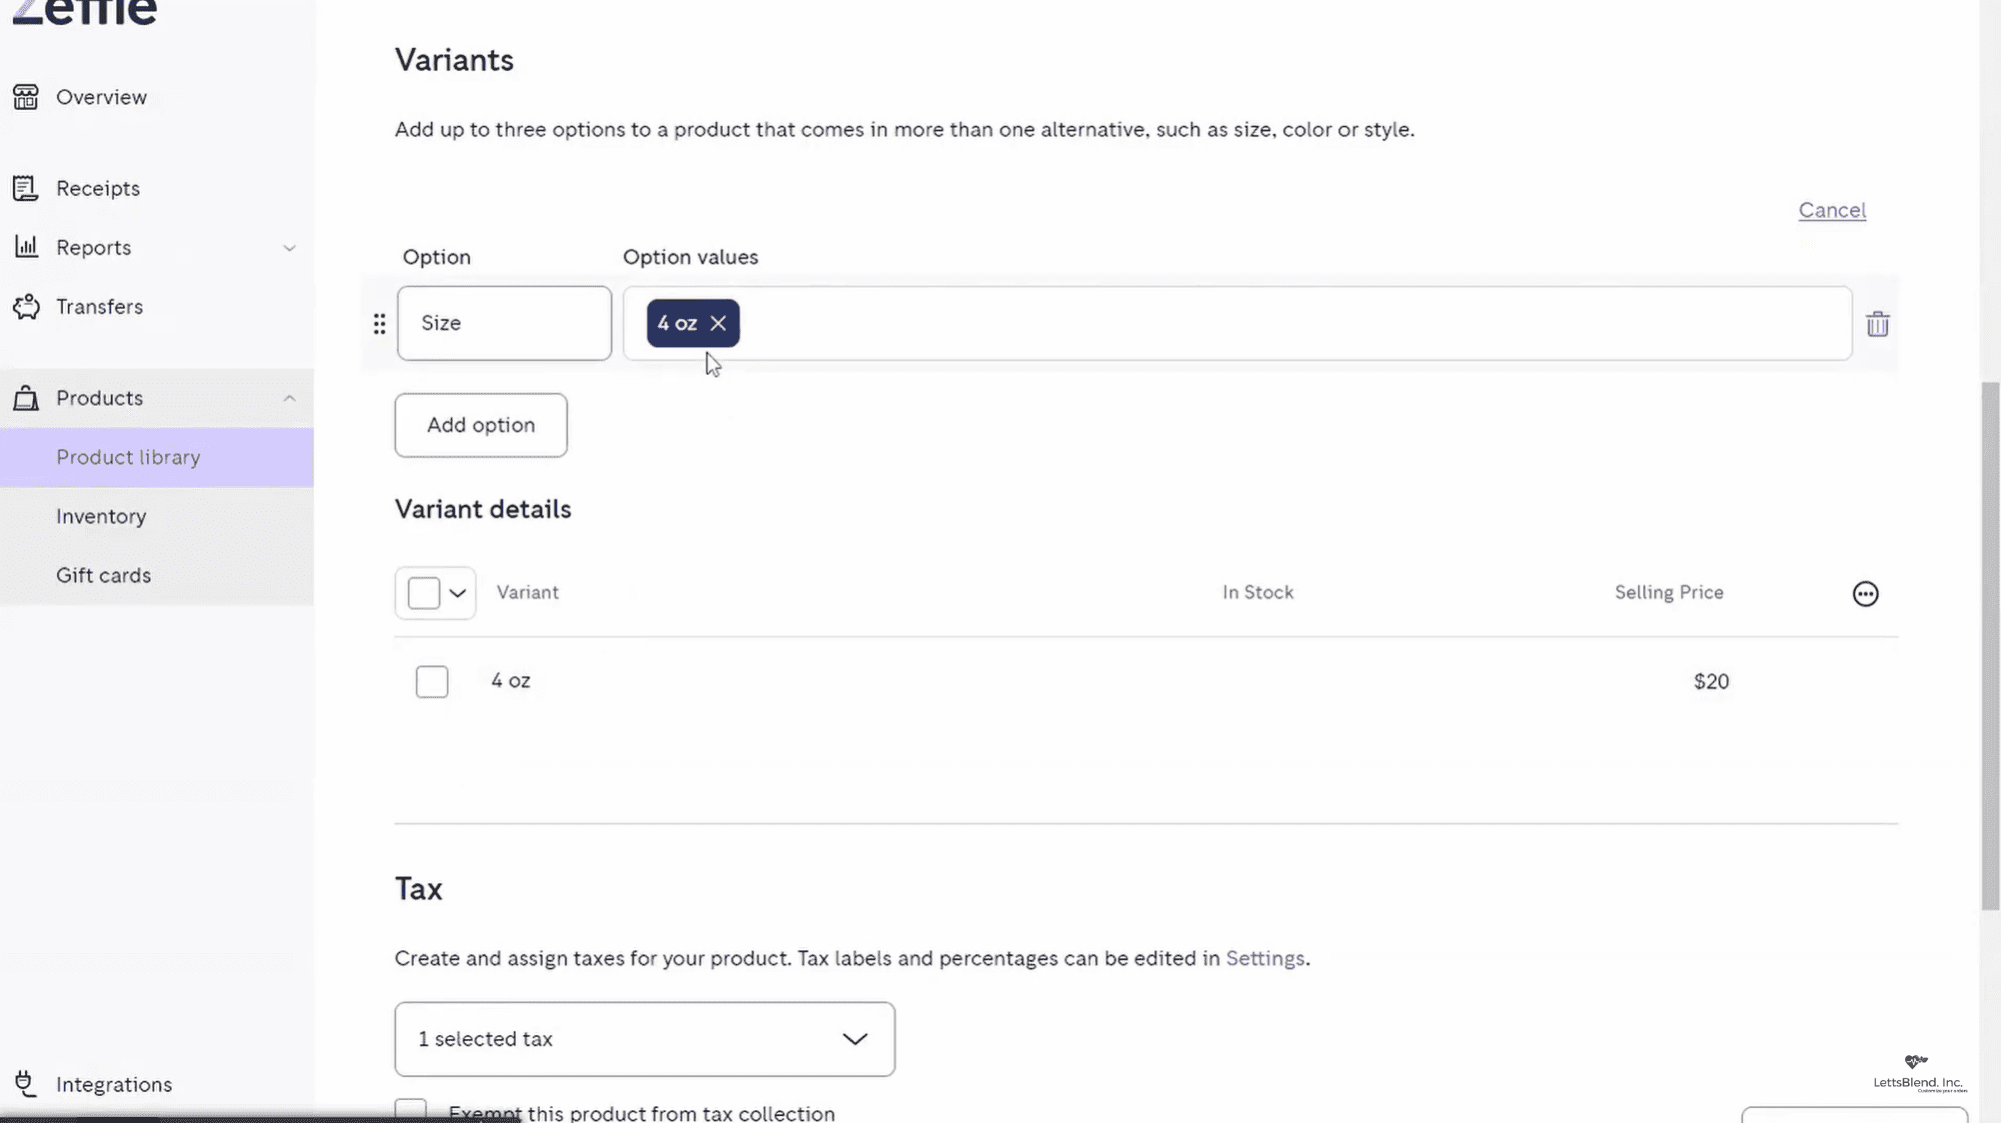Click the Receipts icon in sidebar
2010x1123 pixels.
26,188
